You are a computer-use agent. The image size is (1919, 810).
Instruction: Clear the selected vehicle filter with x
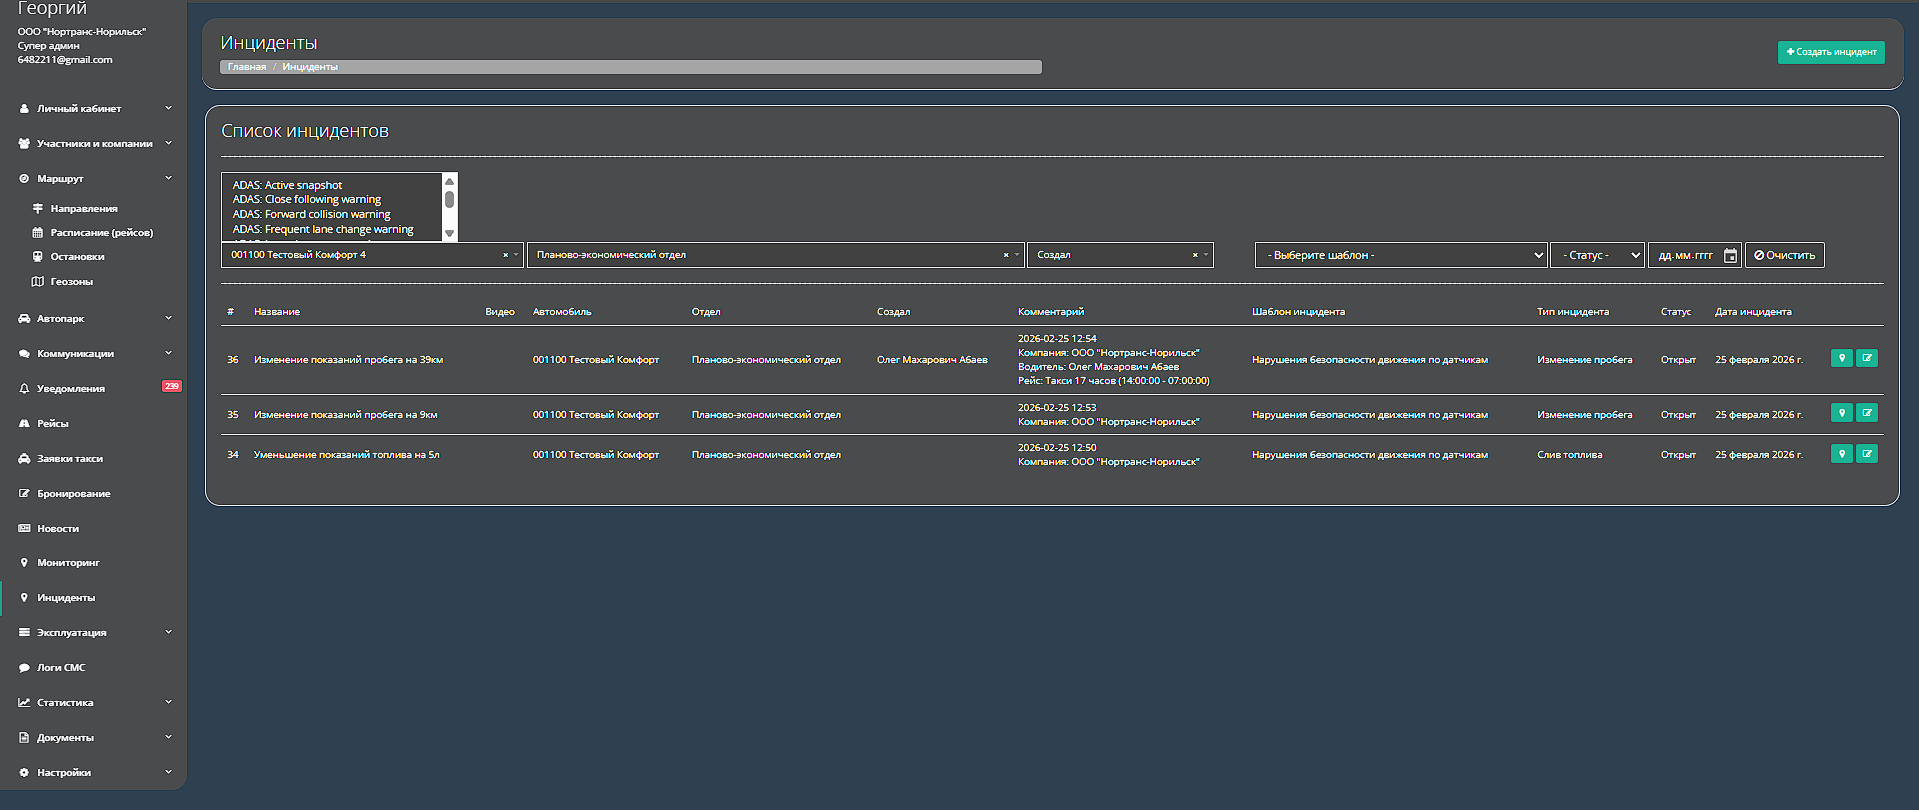[505, 255]
